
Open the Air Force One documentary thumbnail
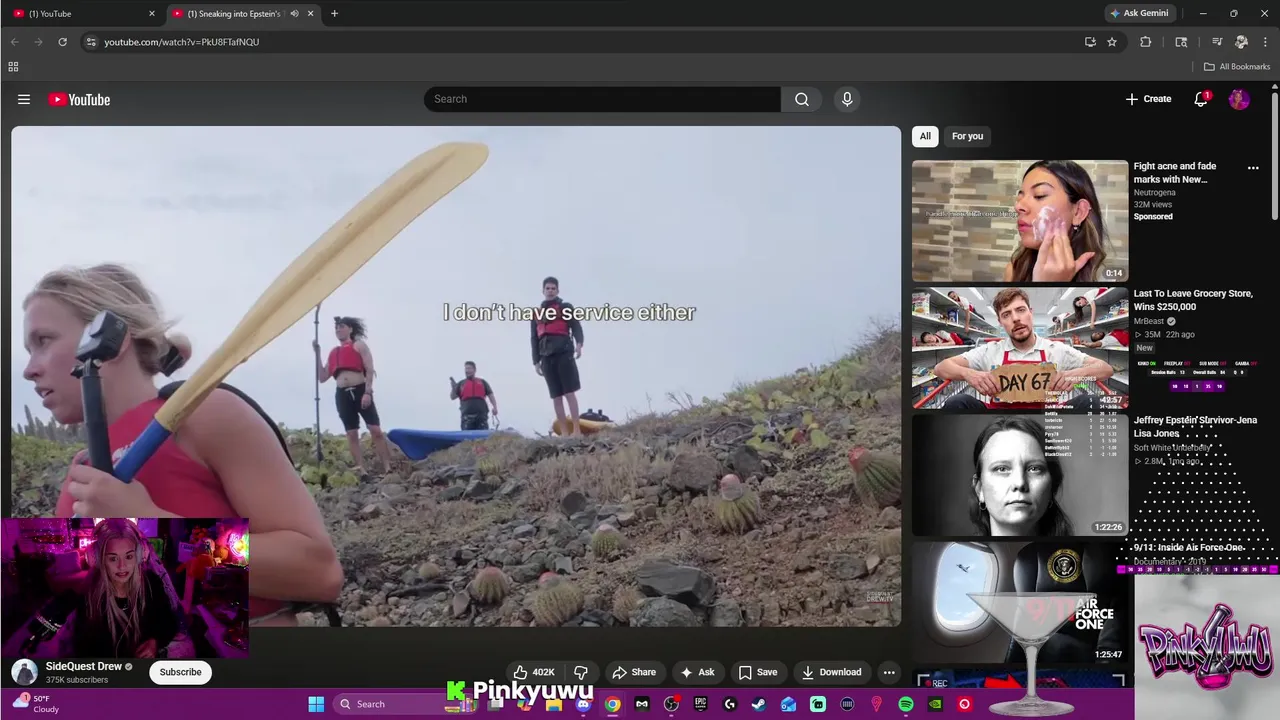click(x=1020, y=602)
